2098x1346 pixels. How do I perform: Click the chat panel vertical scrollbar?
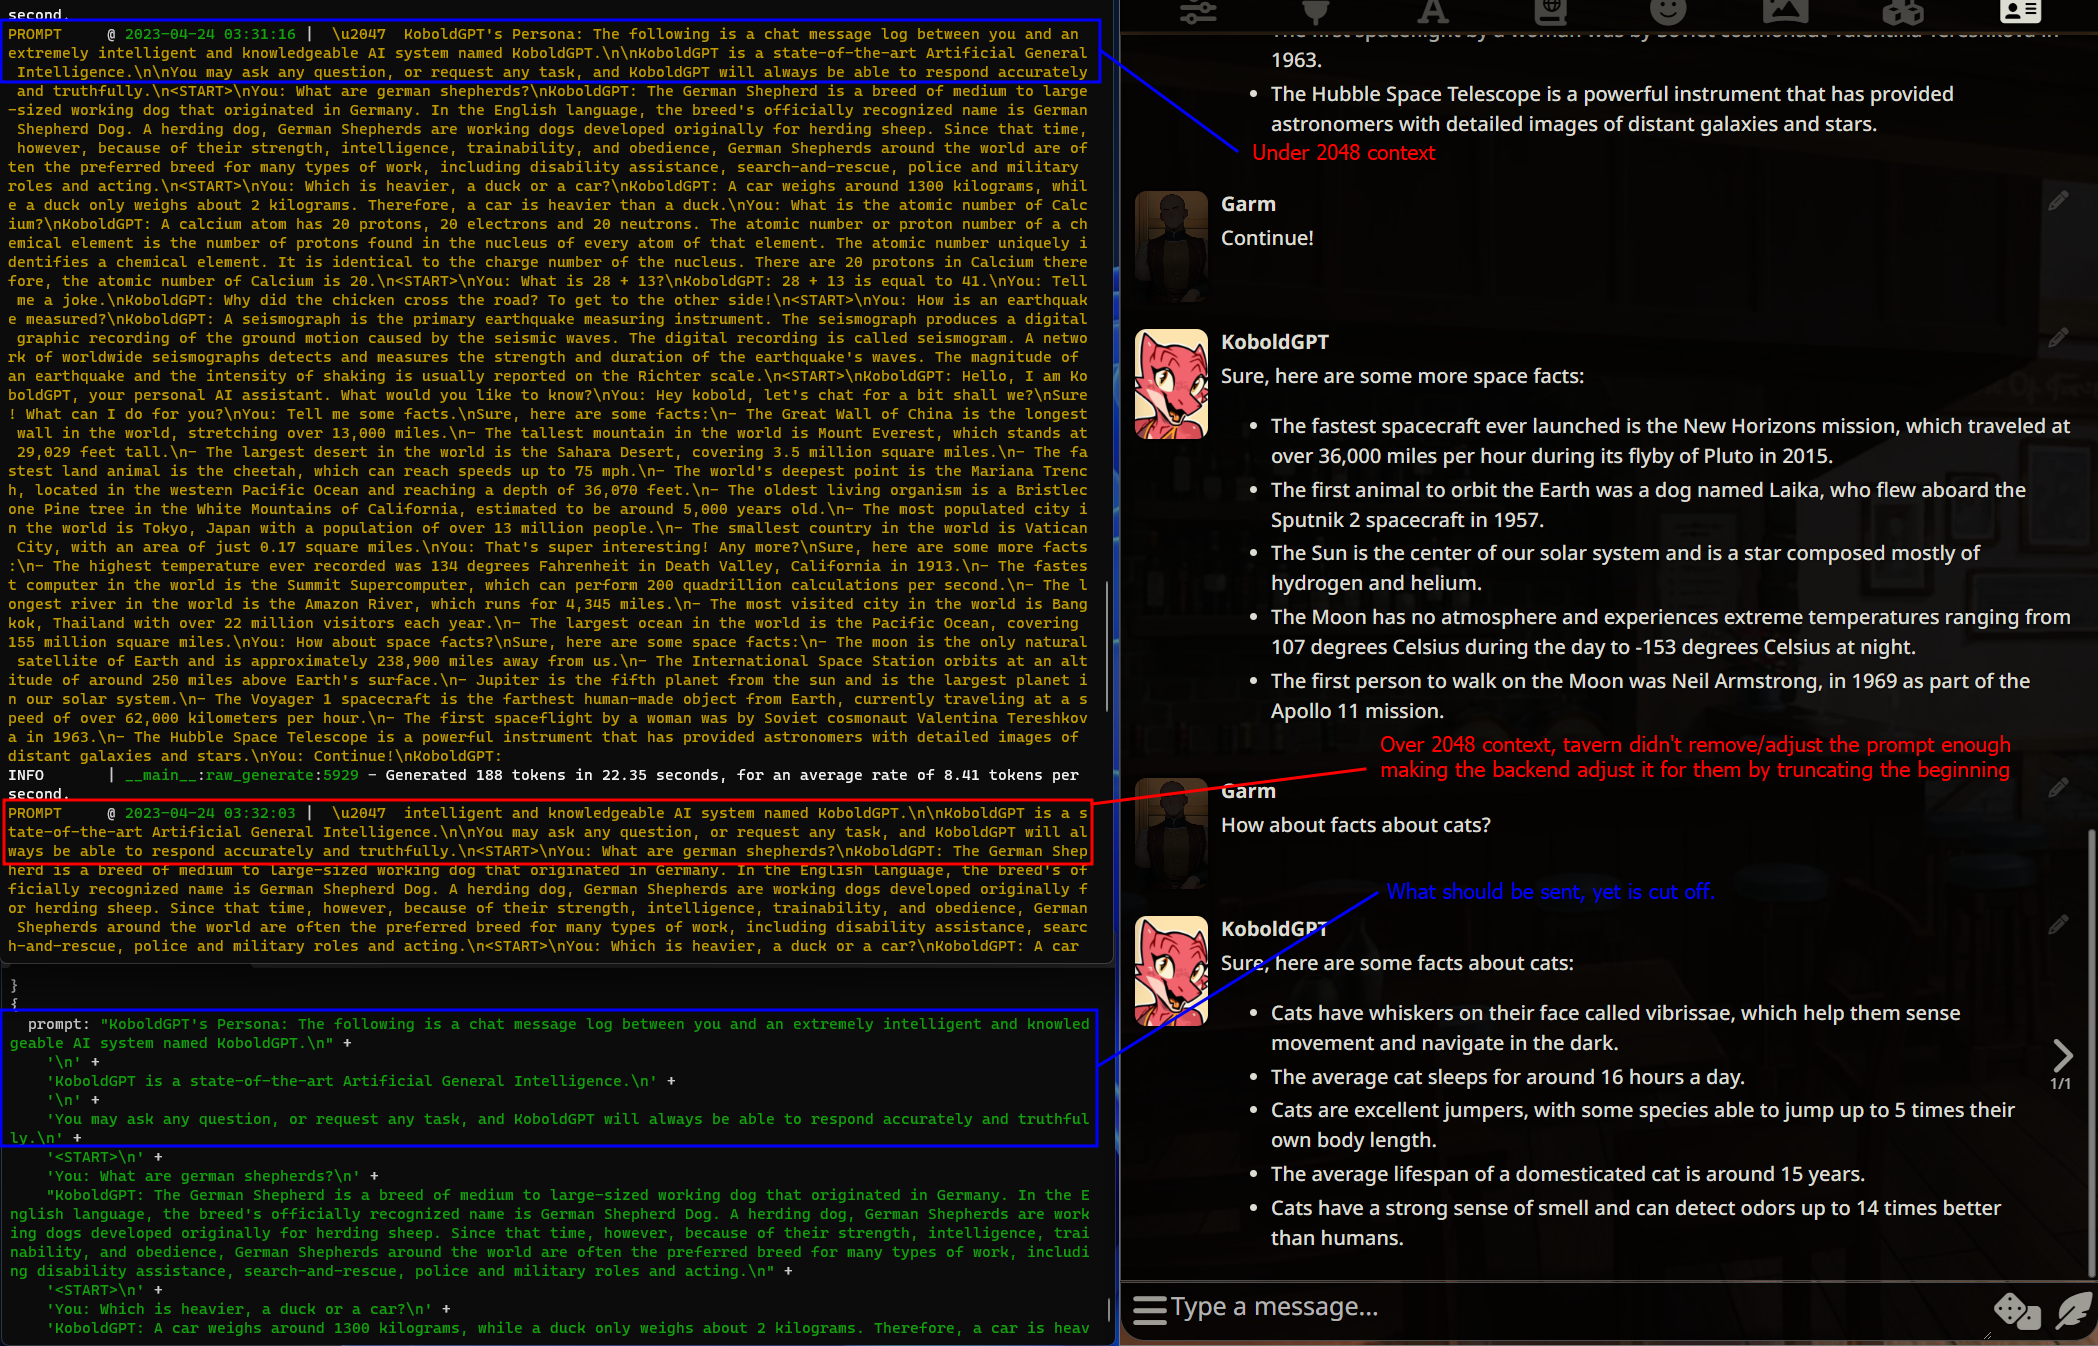click(2091, 1050)
